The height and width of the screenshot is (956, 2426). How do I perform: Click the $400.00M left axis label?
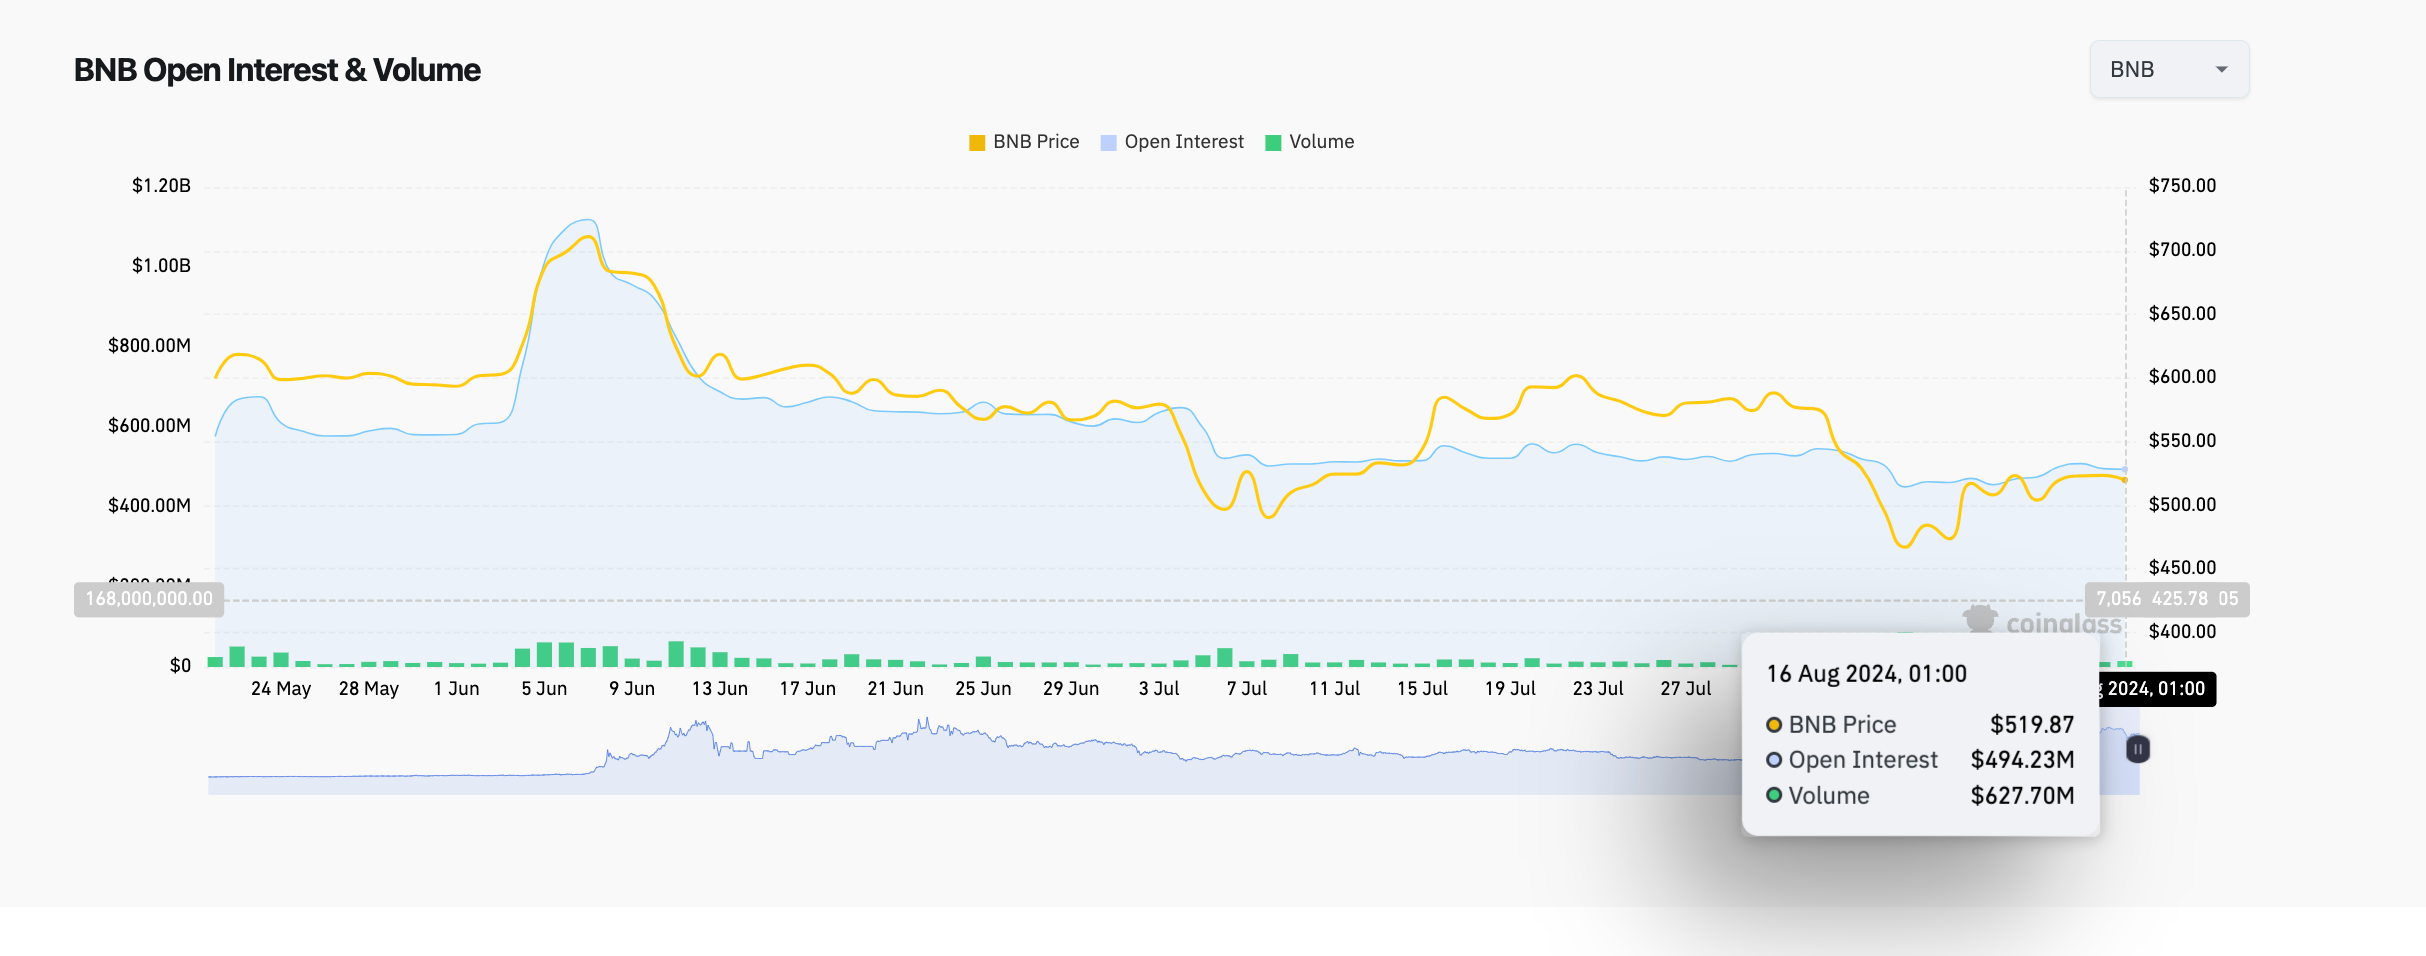149,505
